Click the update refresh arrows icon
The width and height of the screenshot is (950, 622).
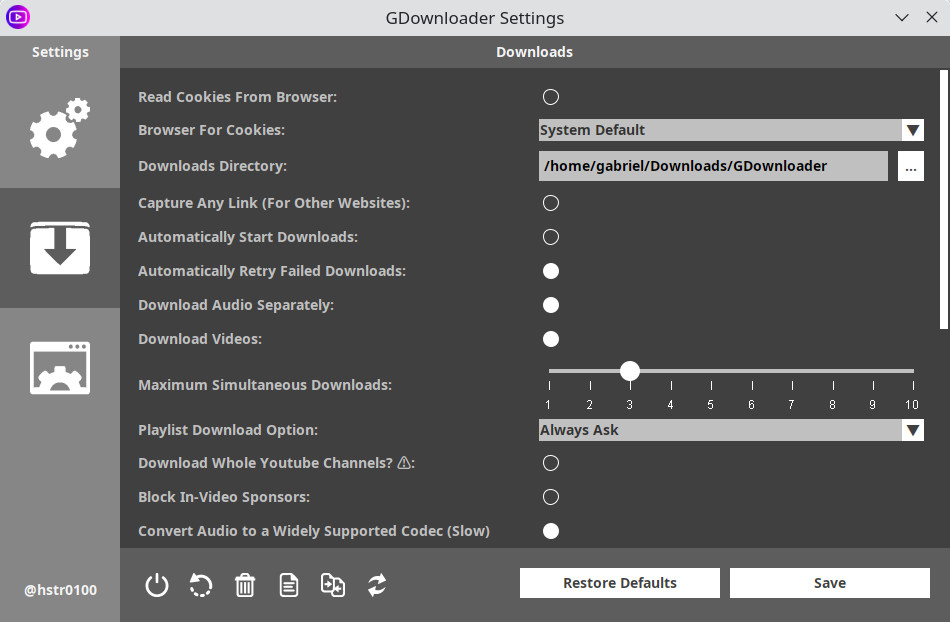(x=377, y=585)
